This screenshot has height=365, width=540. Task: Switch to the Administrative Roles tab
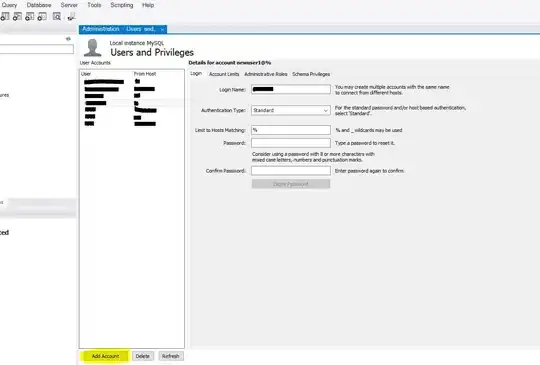pyautogui.click(x=266, y=74)
